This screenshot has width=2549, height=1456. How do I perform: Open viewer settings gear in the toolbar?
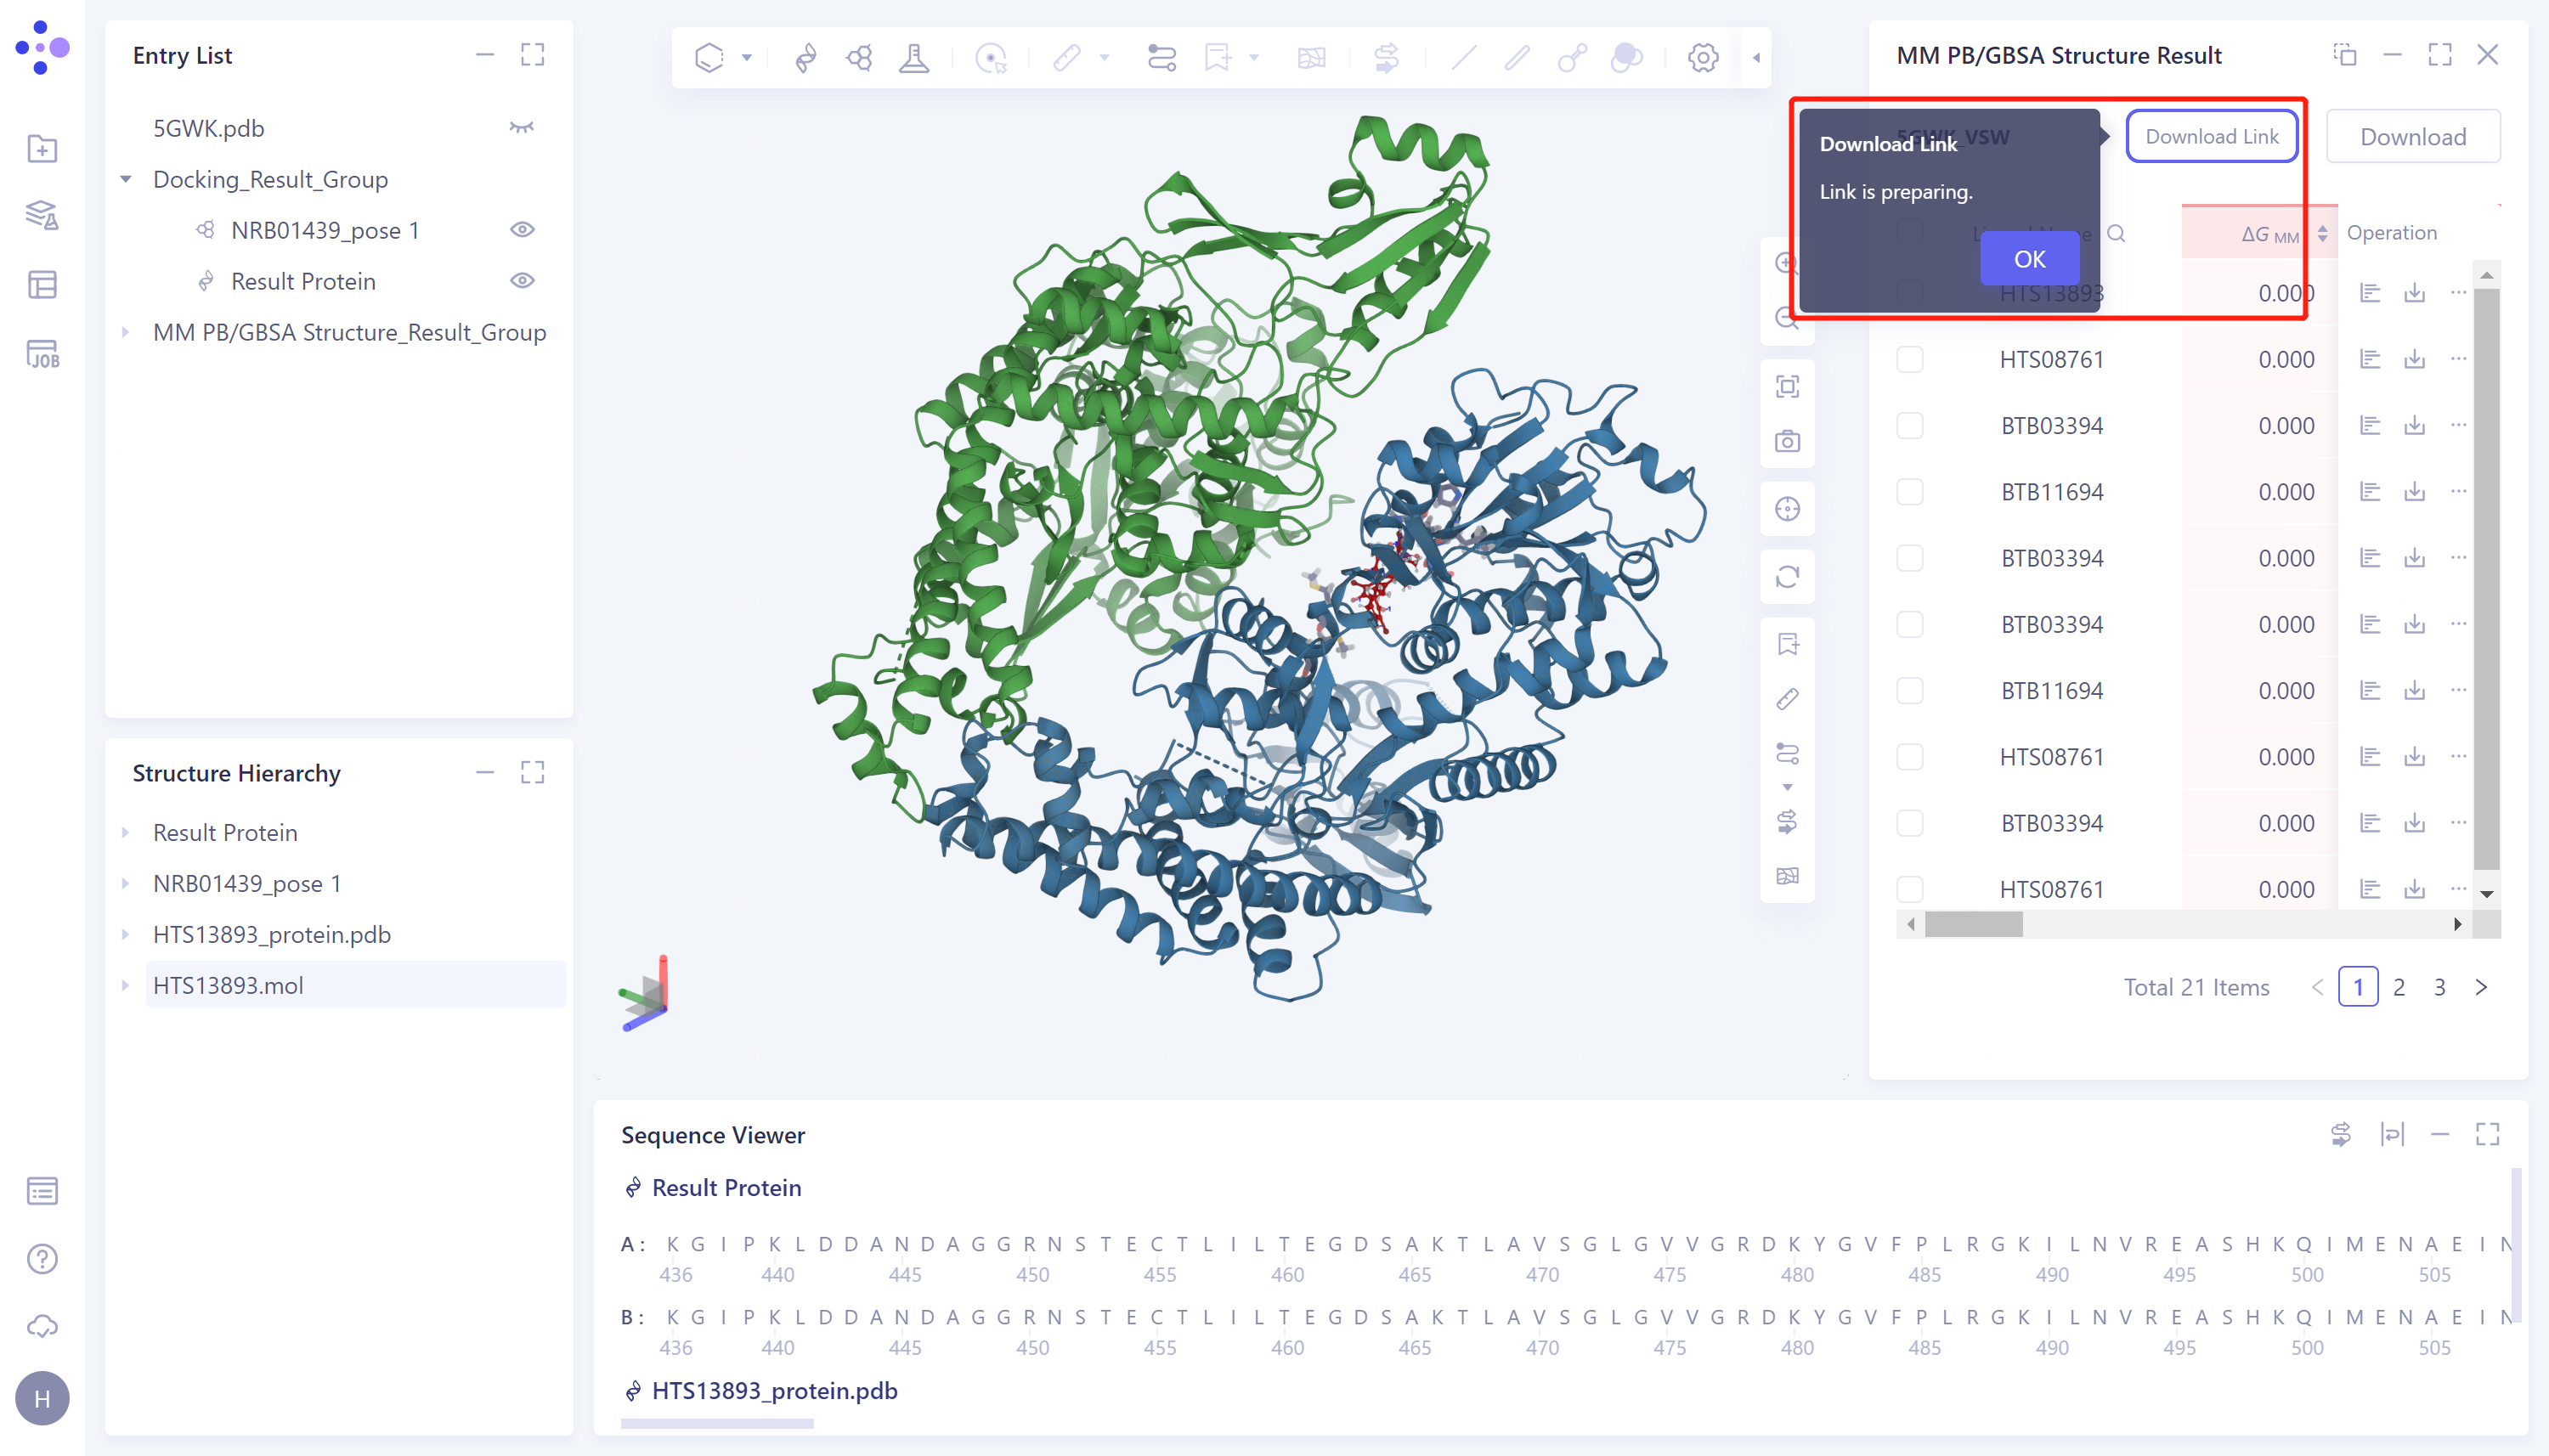1702,57
